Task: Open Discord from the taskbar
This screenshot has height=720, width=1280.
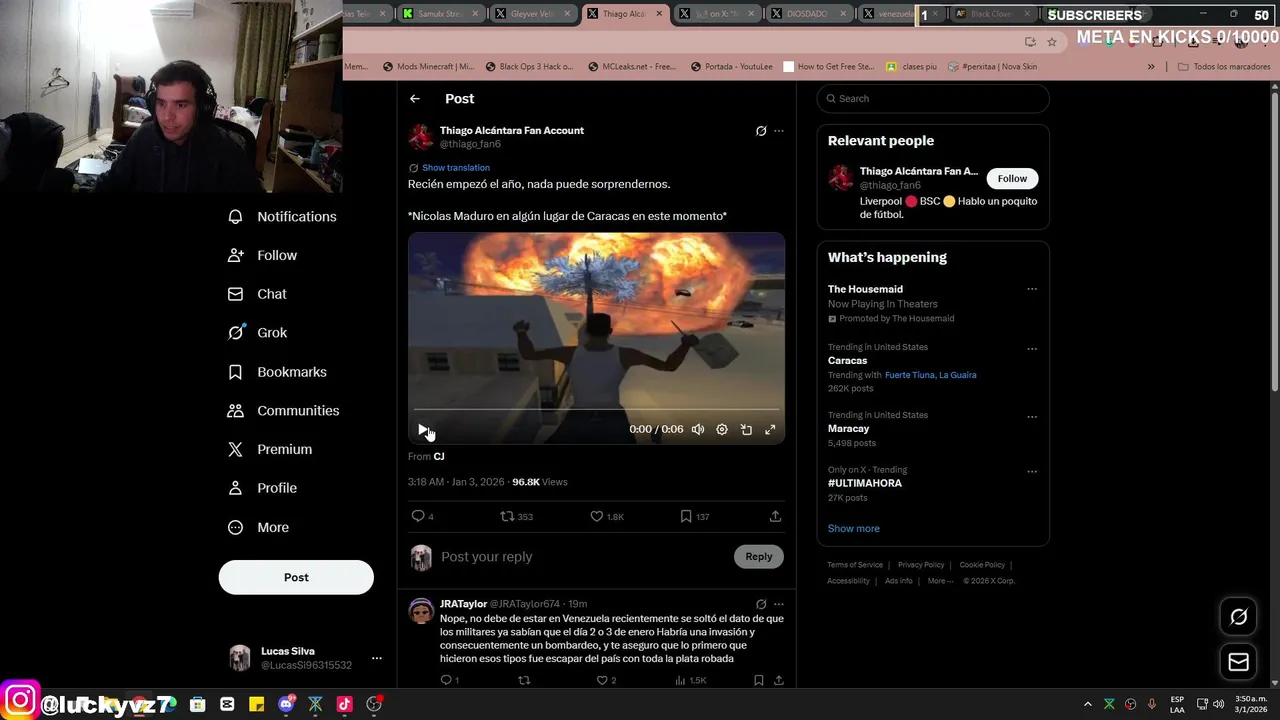Action: pyautogui.click(x=286, y=704)
